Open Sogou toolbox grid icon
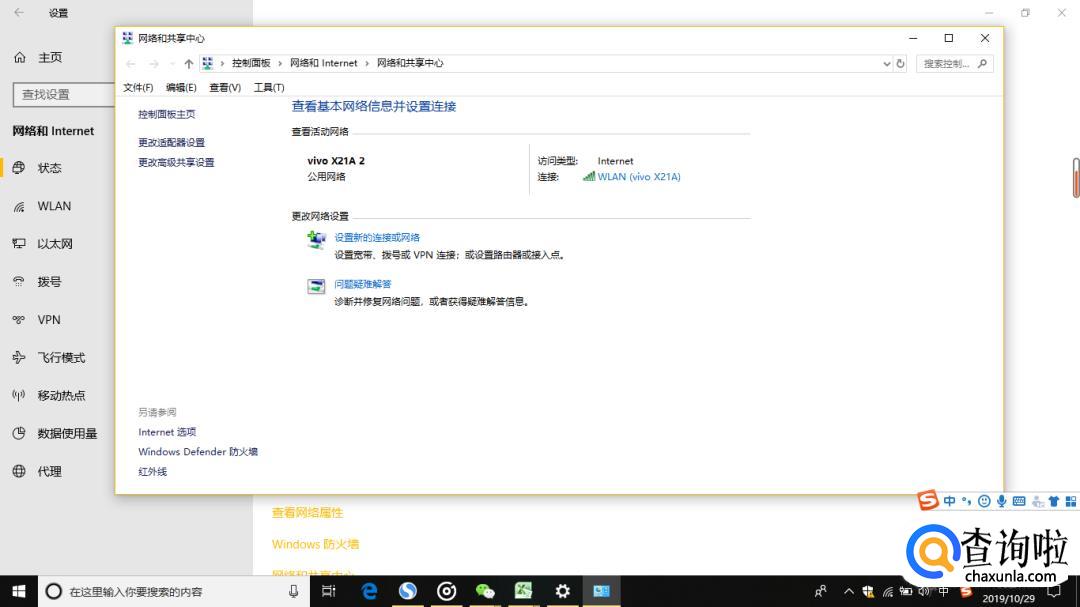This screenshot has width=1080, height=607. [1071, 501]
